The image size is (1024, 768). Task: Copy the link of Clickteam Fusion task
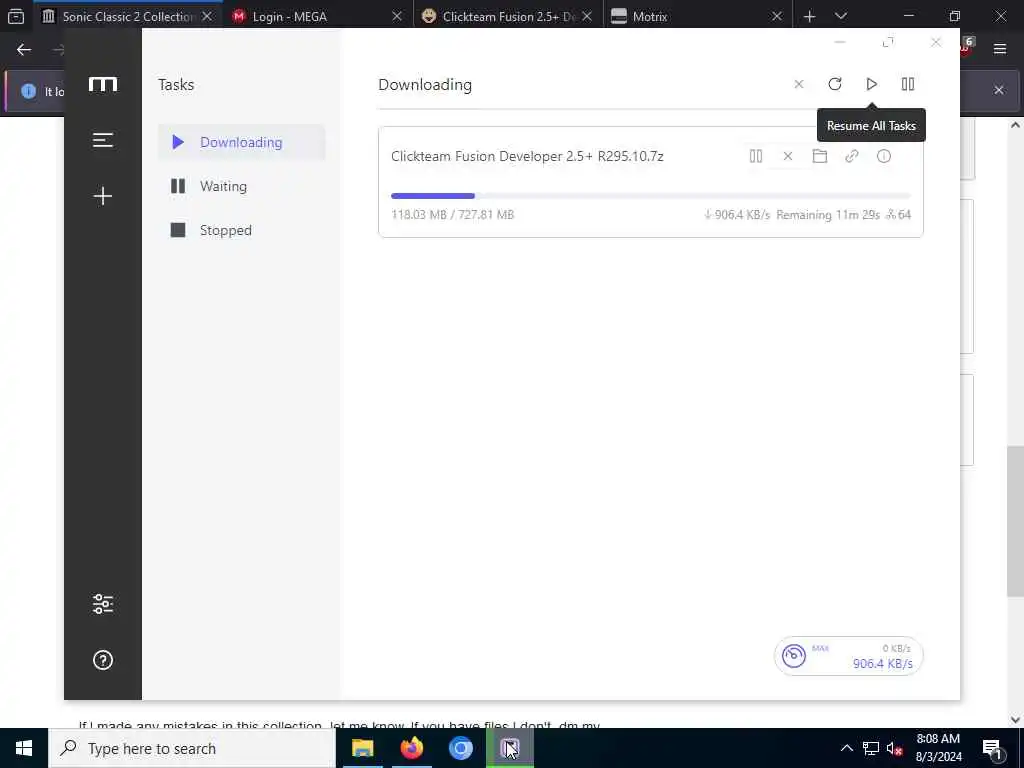(x=852, y=156)
